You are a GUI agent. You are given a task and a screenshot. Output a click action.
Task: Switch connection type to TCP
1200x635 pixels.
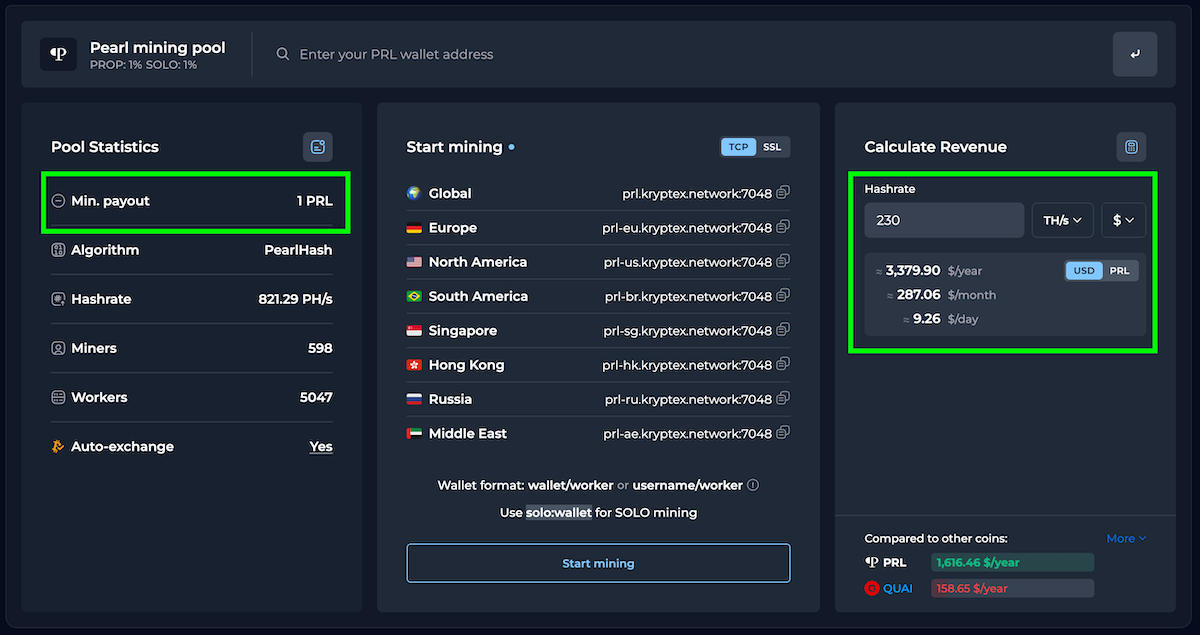coord(738,147)
